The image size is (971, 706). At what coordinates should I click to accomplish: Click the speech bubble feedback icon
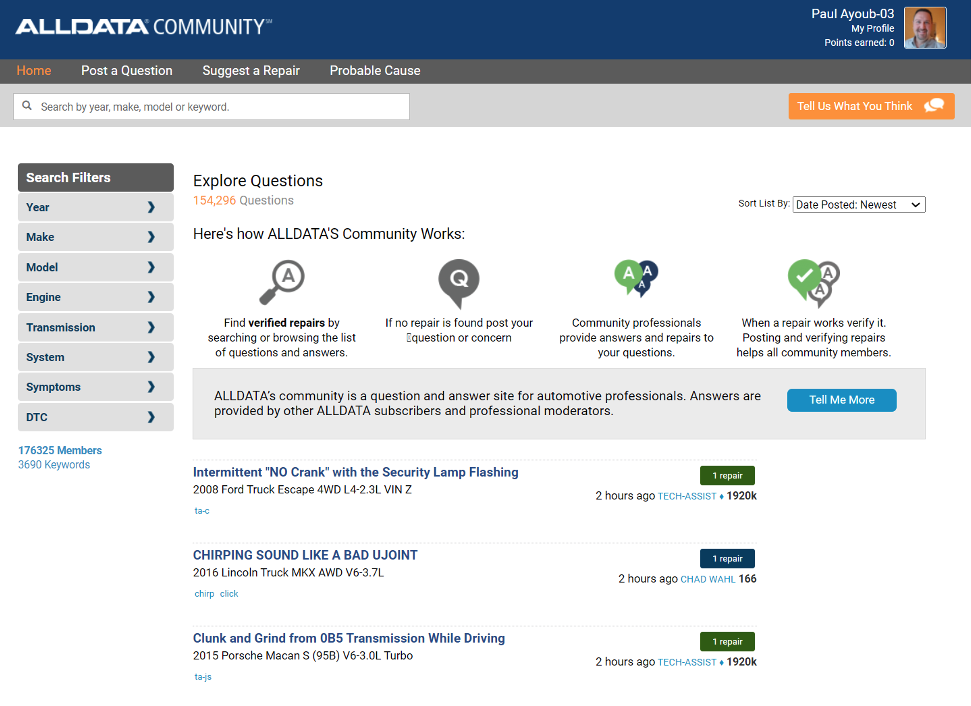point(934,106)
